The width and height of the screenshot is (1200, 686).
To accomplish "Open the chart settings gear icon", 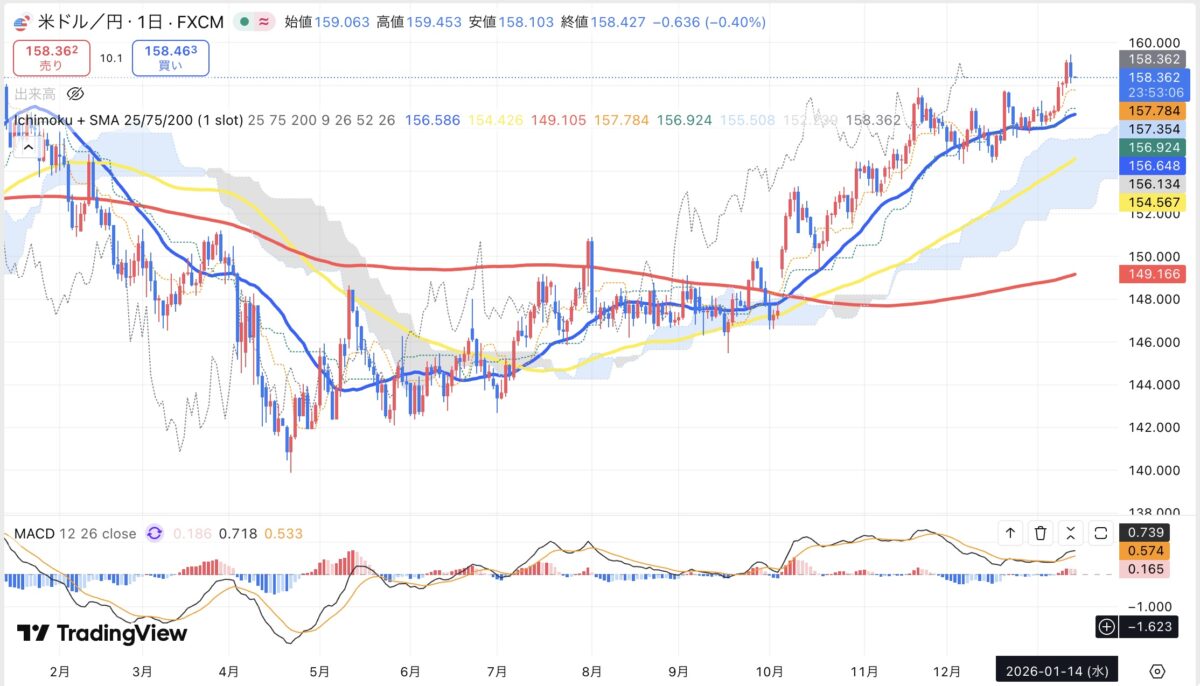I will (x=1158, y=670).
